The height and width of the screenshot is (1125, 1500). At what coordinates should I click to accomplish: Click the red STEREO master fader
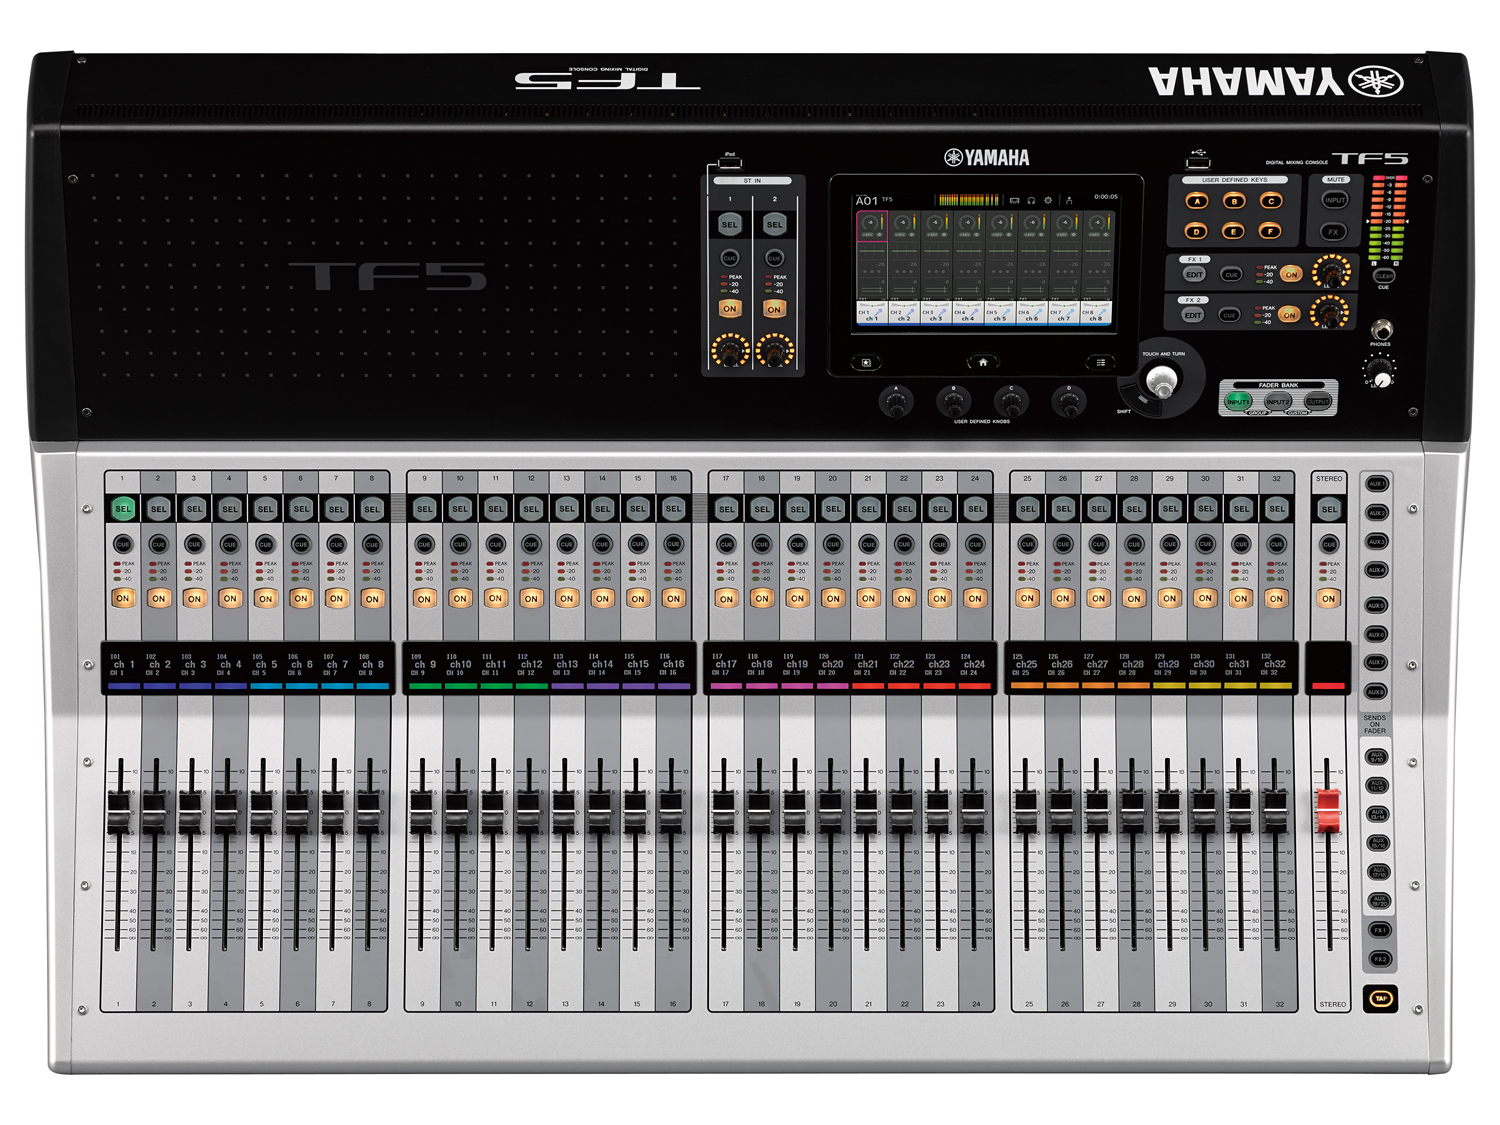pyautogui.click(x=1328, y=811)
